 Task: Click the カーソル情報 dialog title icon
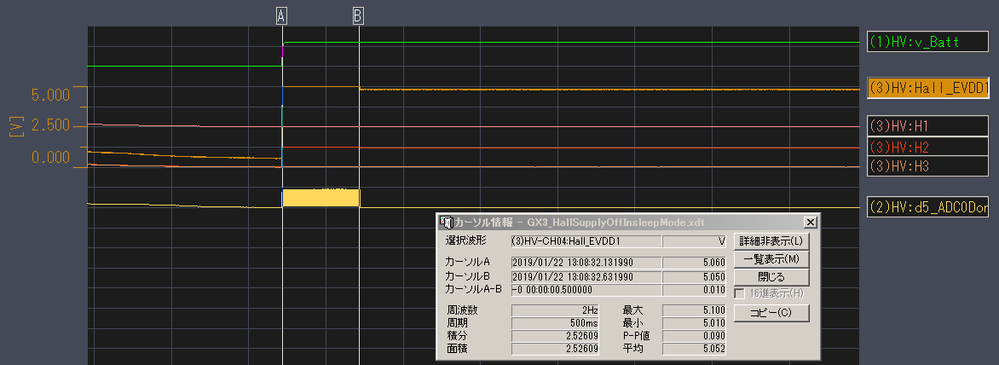pyautogui.click(x=446, y=222)
